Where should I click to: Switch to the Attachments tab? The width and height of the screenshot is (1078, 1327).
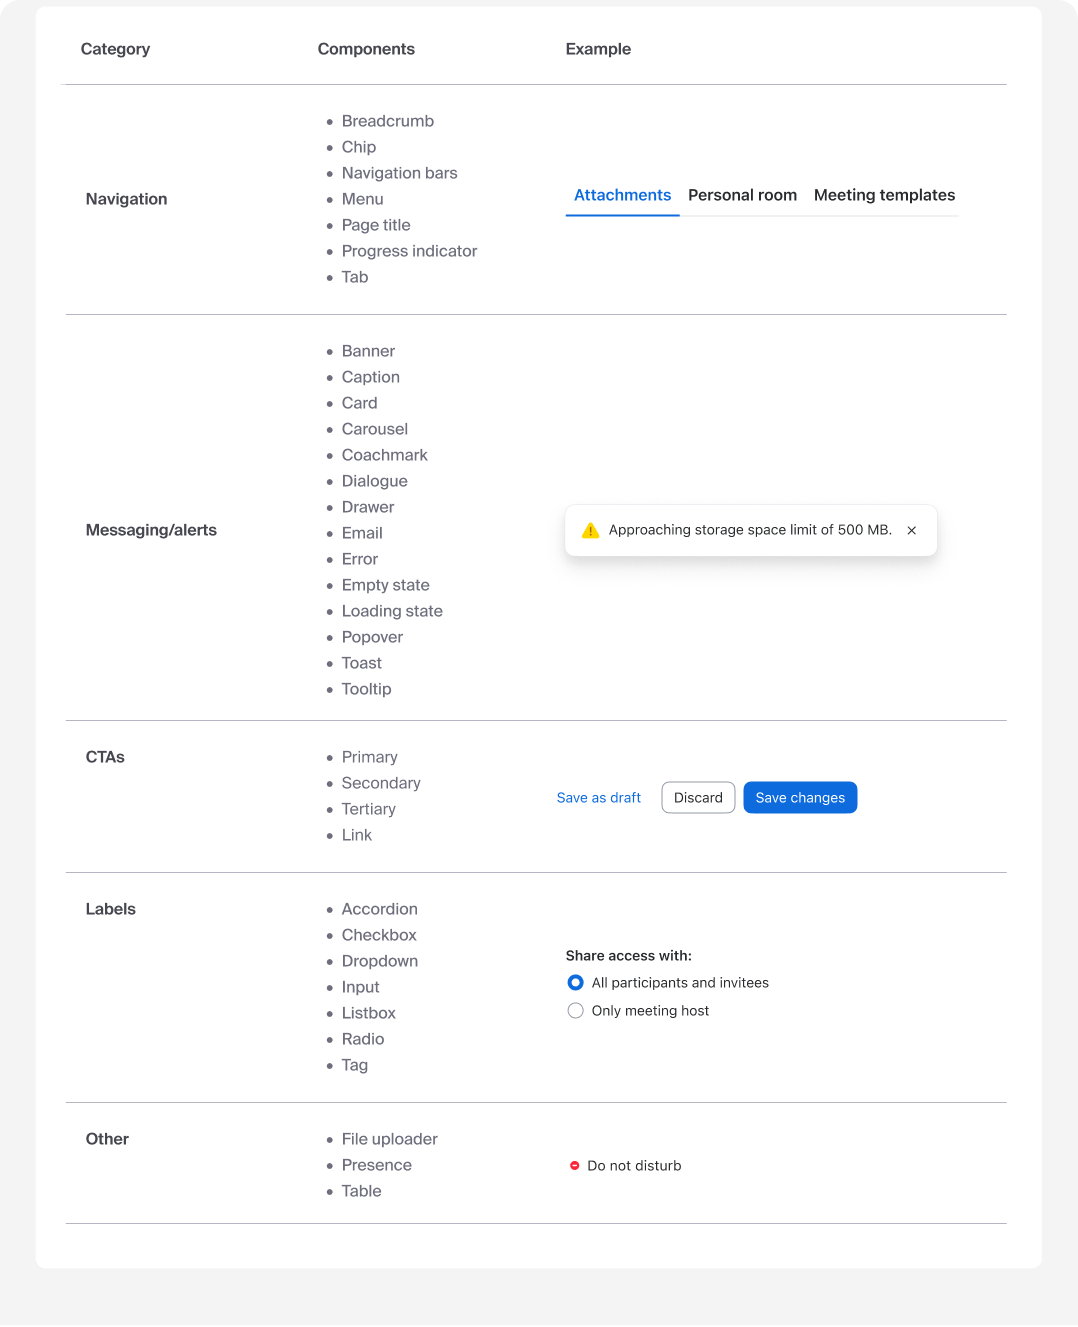[x=622, y=195]
